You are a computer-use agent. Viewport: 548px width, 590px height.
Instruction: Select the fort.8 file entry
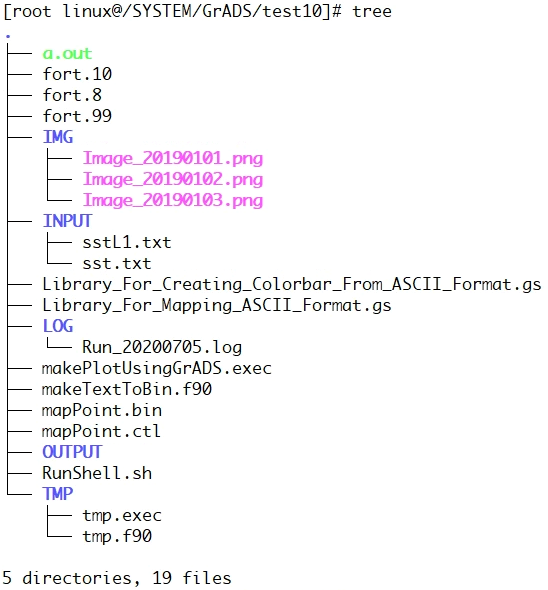(x=72, y=95)
